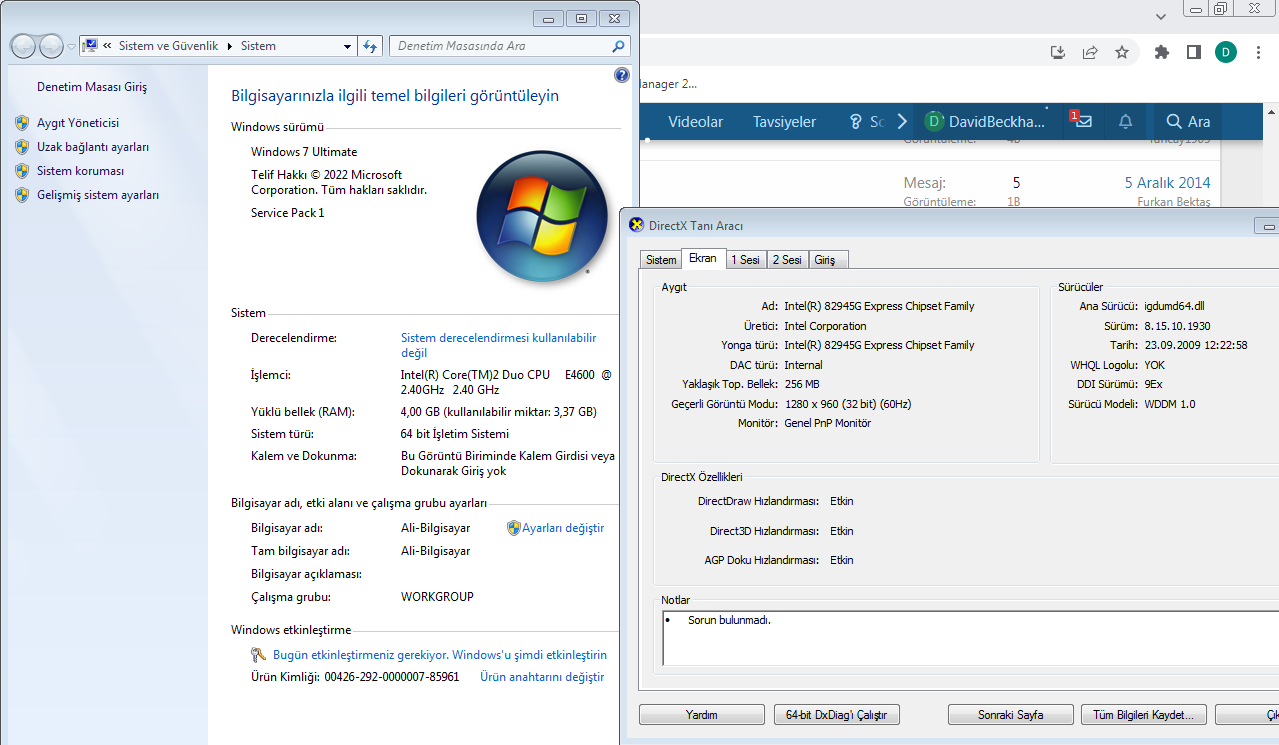Click the Windows activation required link

click(x=440, y=655)
